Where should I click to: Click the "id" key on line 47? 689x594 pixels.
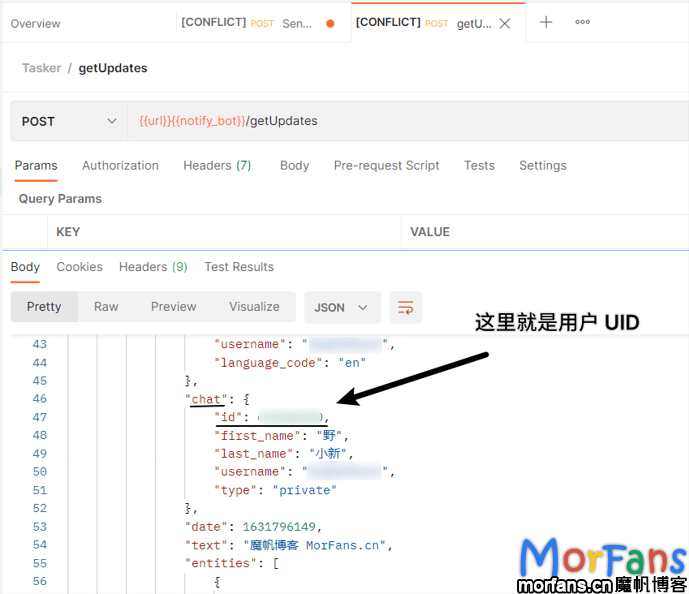pos(228,417)
